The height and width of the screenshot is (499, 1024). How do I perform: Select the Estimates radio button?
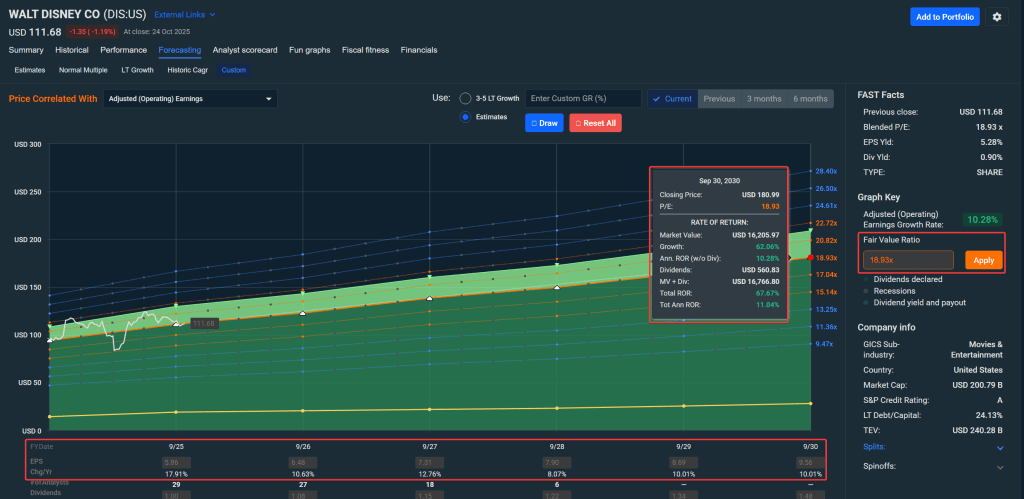465,117
